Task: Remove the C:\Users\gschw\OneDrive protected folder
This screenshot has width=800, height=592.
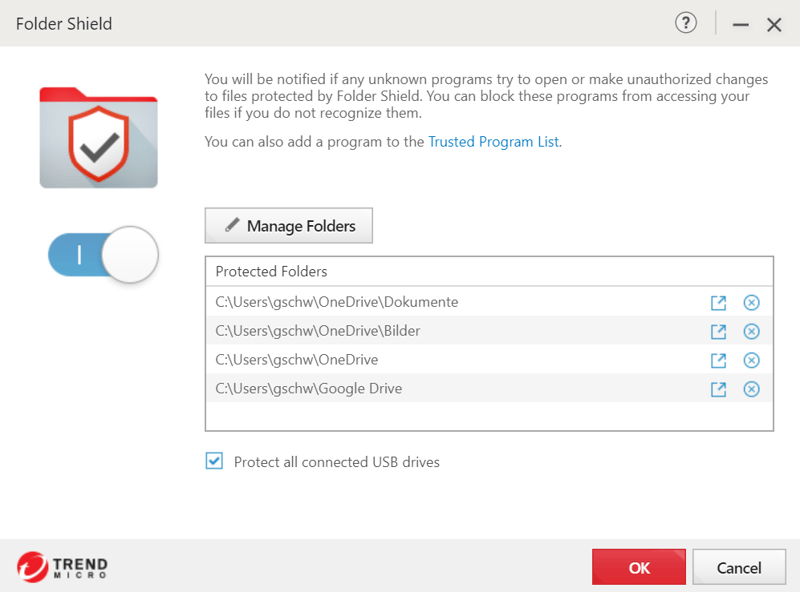Action: pos(751,361)
